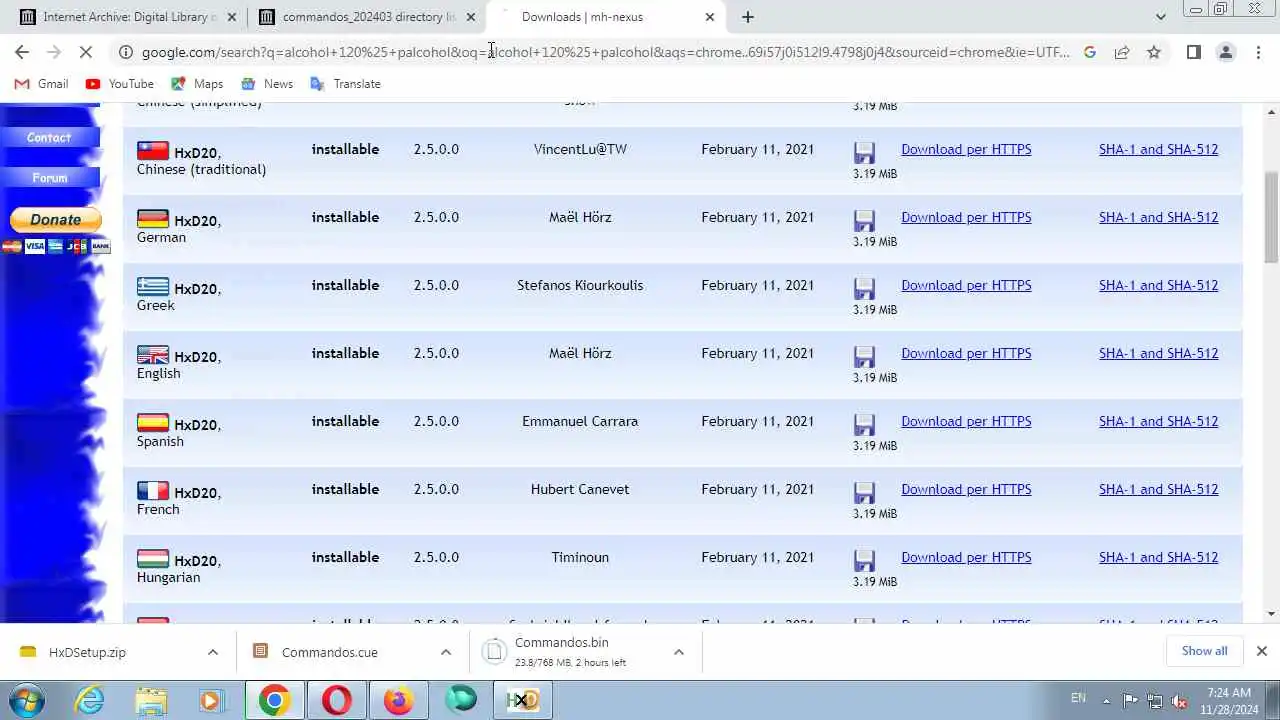Open the YouTube bookmark
This screenshot has width=1280, height=720.
(x=120, y=84)
